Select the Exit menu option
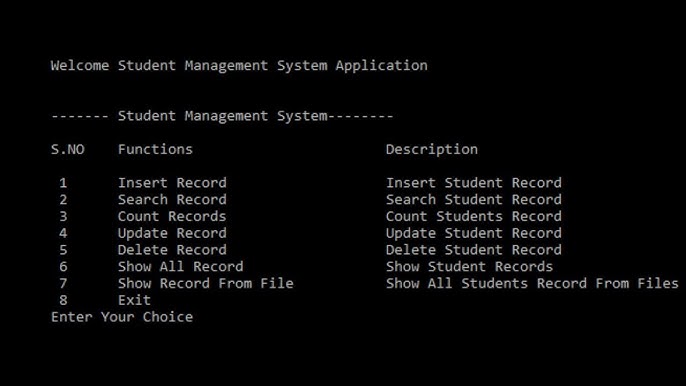Image resolution: width=686 pixels, height=386 pixels. 134,300
